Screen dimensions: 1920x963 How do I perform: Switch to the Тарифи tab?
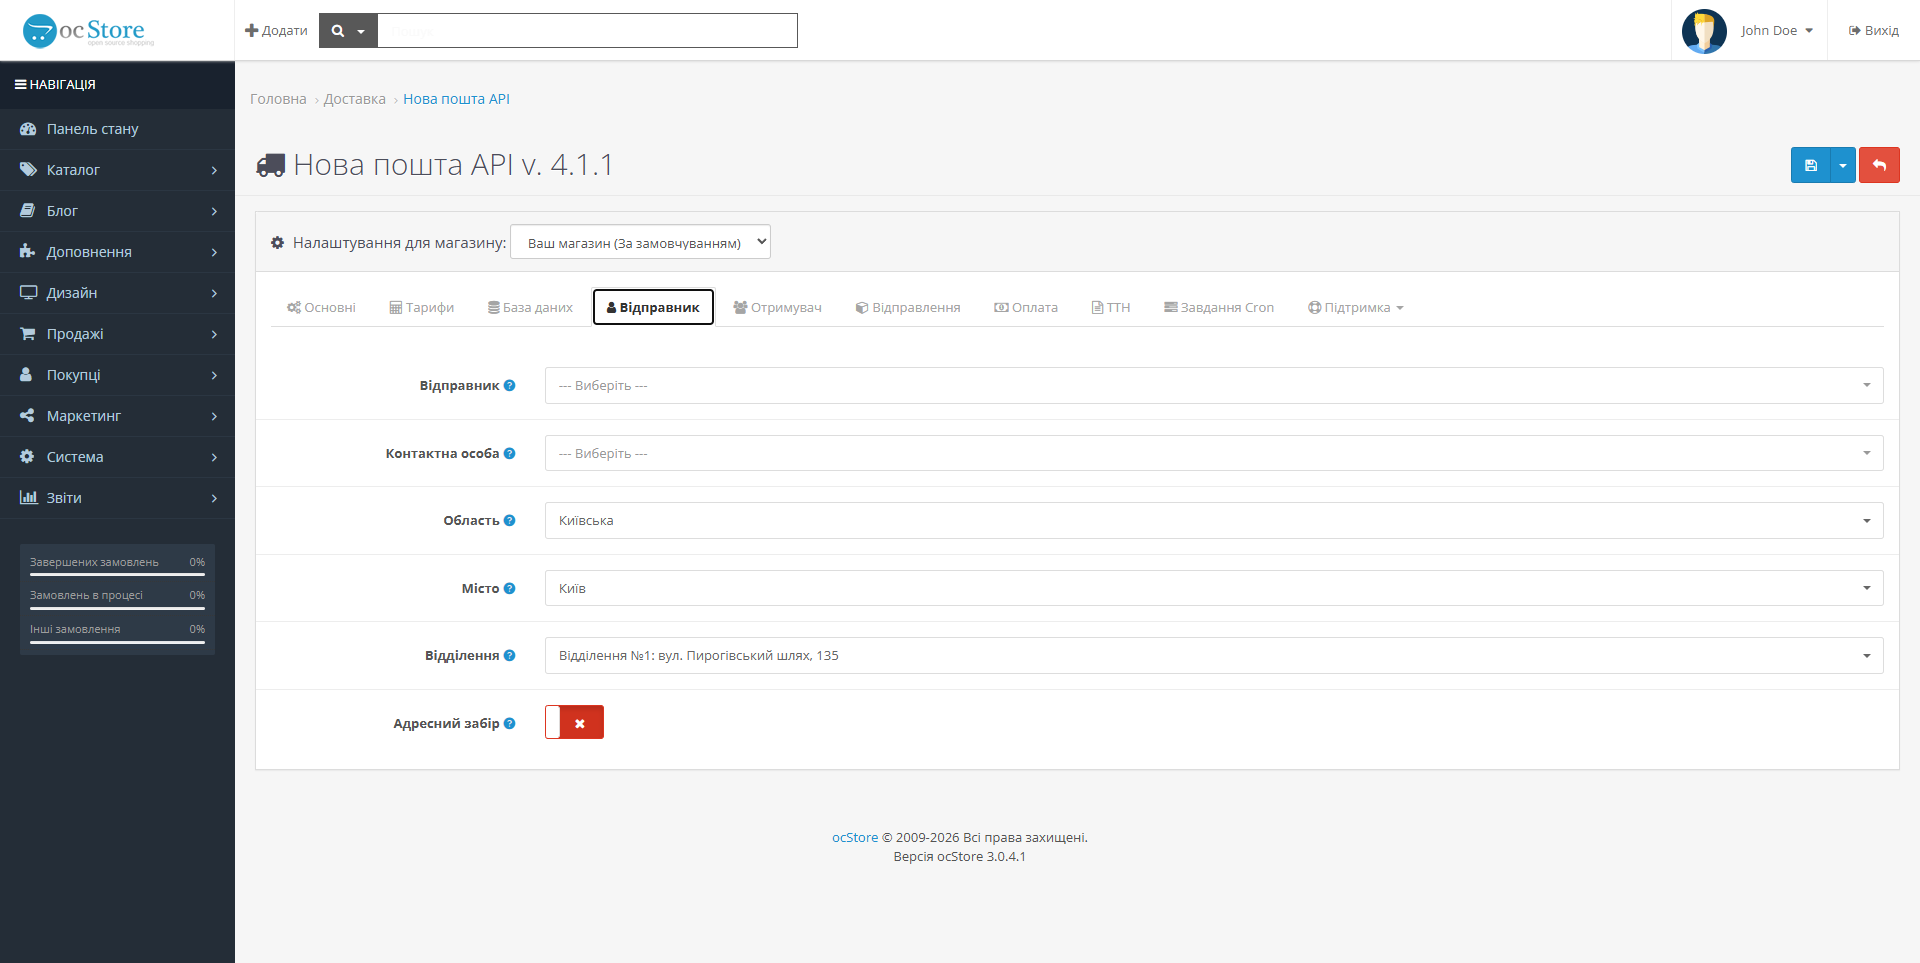click(x=421, y=308)
